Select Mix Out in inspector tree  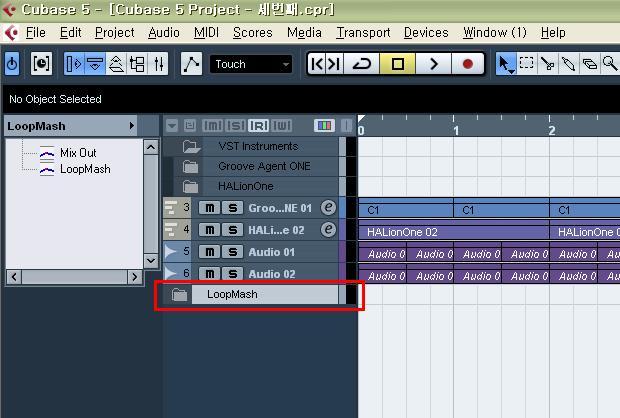coord(78,153)
